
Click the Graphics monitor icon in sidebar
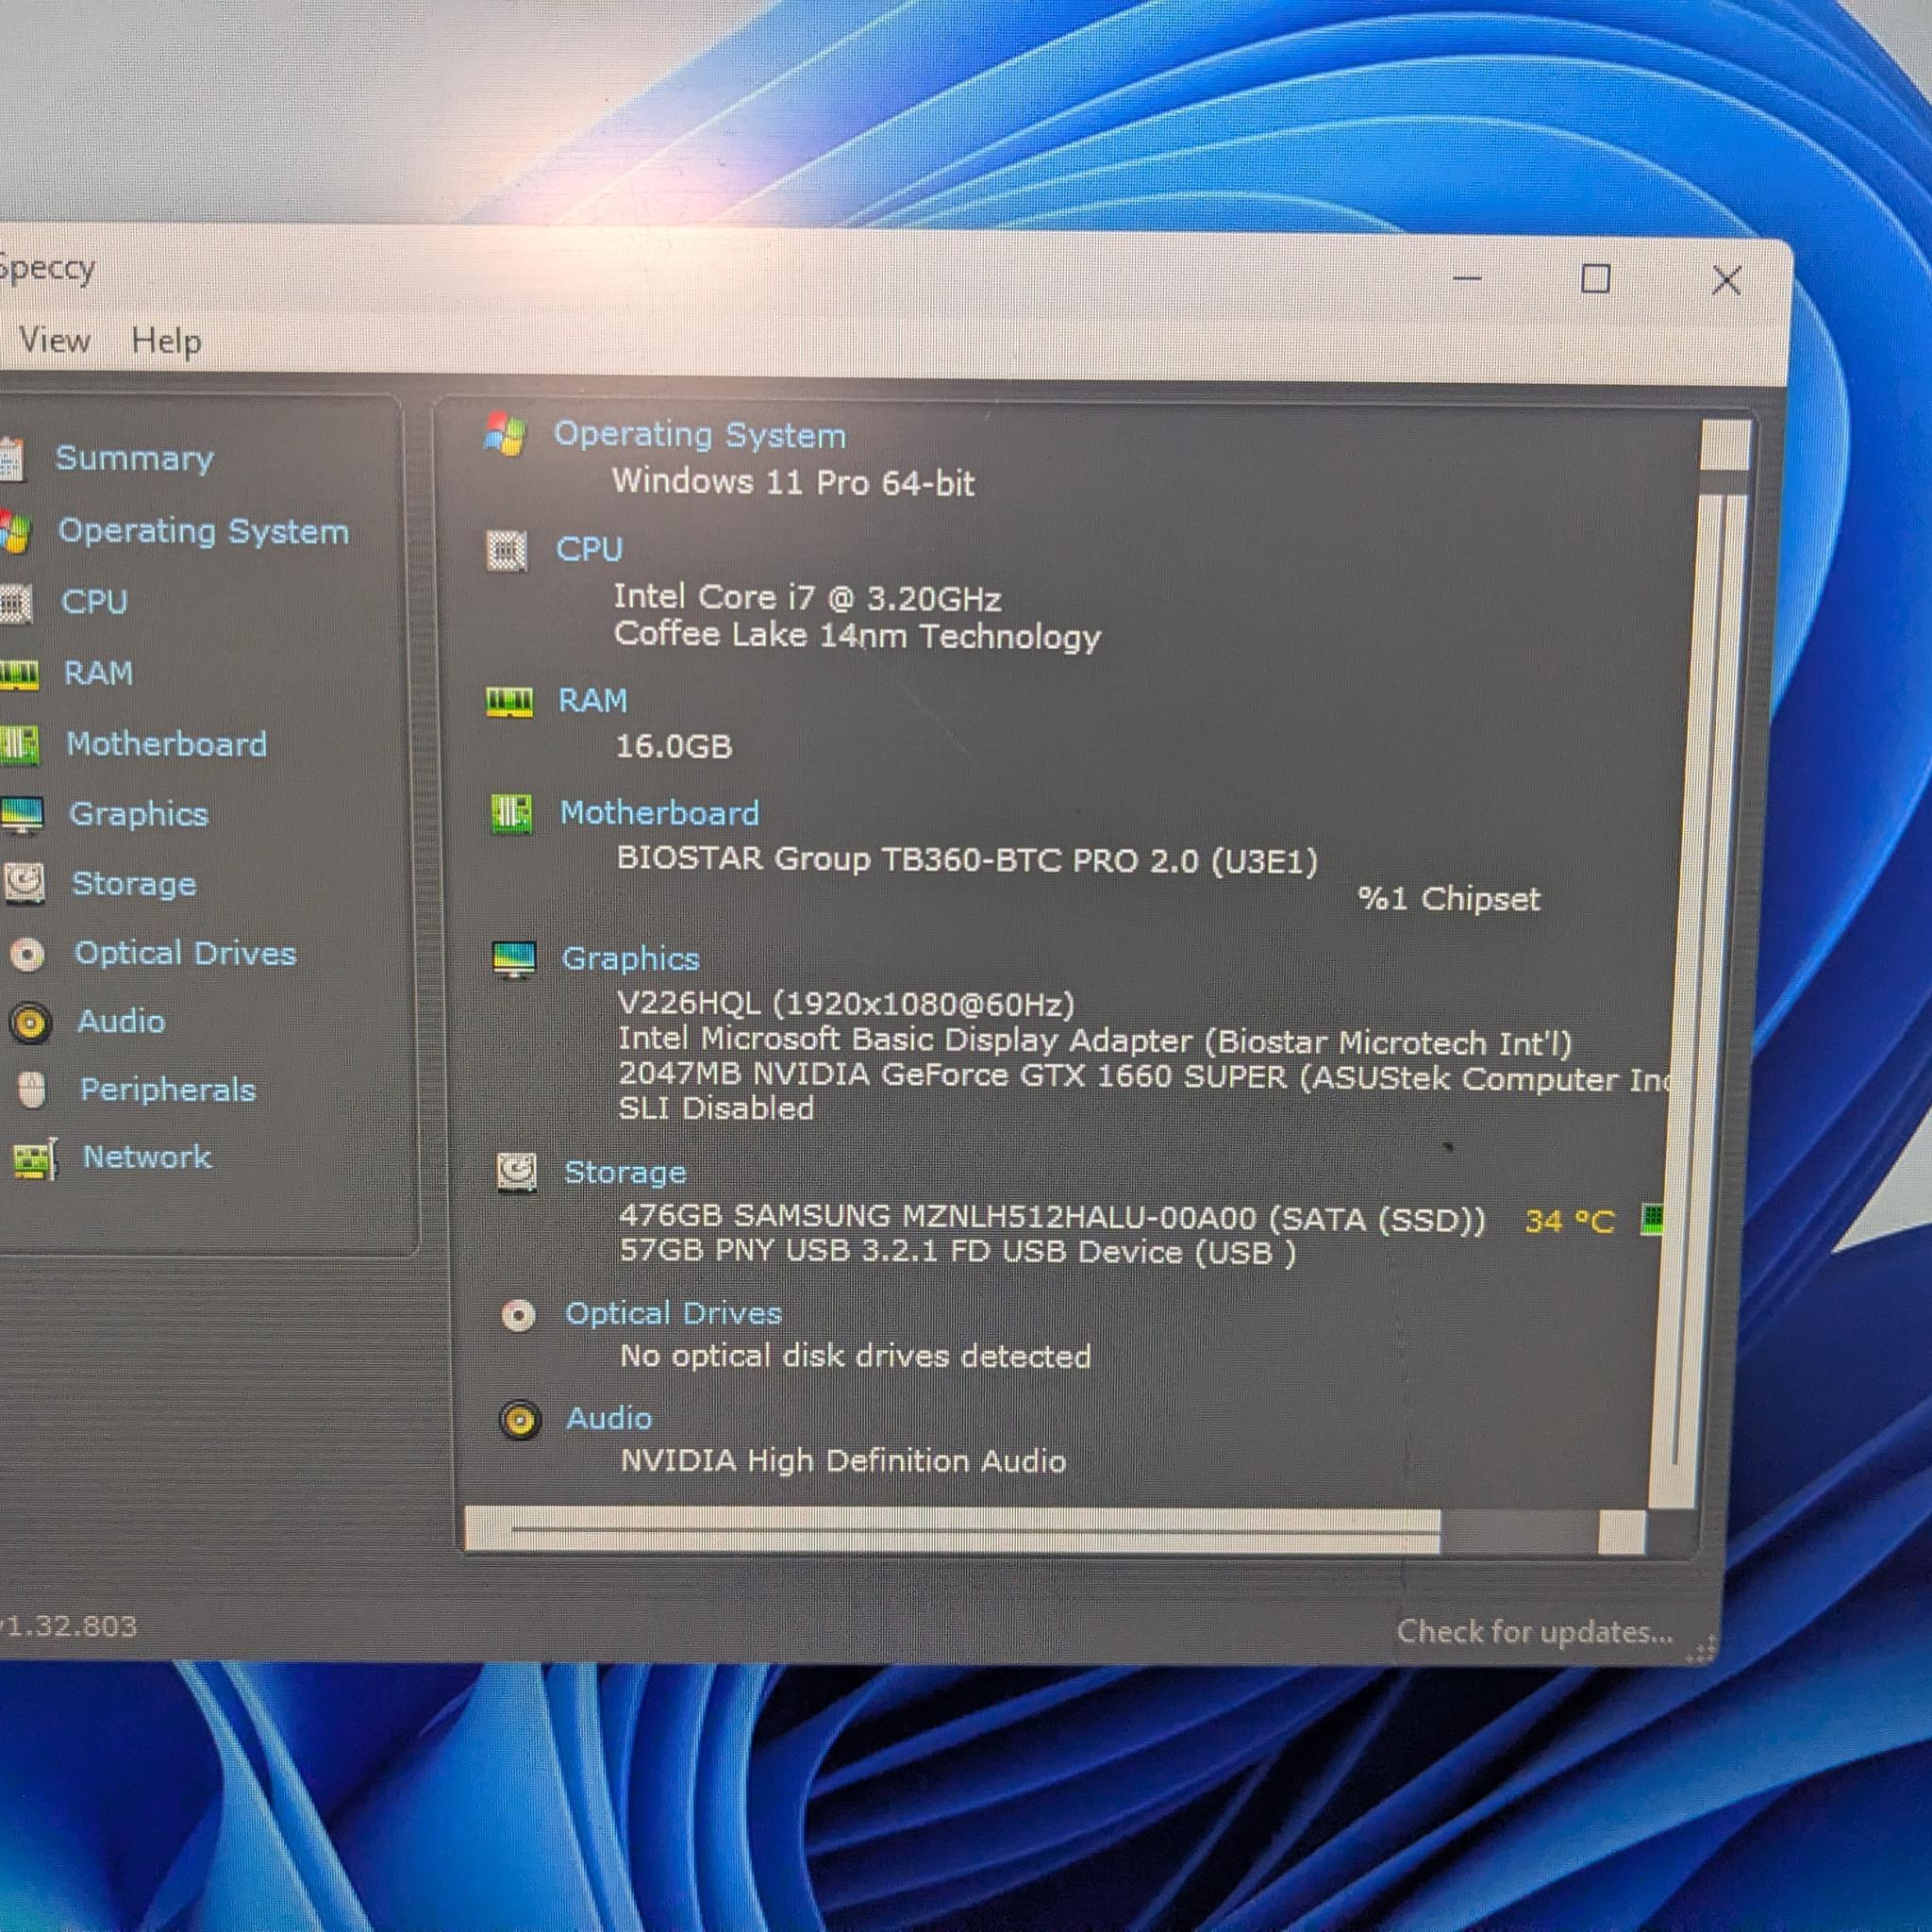point(22,815)
